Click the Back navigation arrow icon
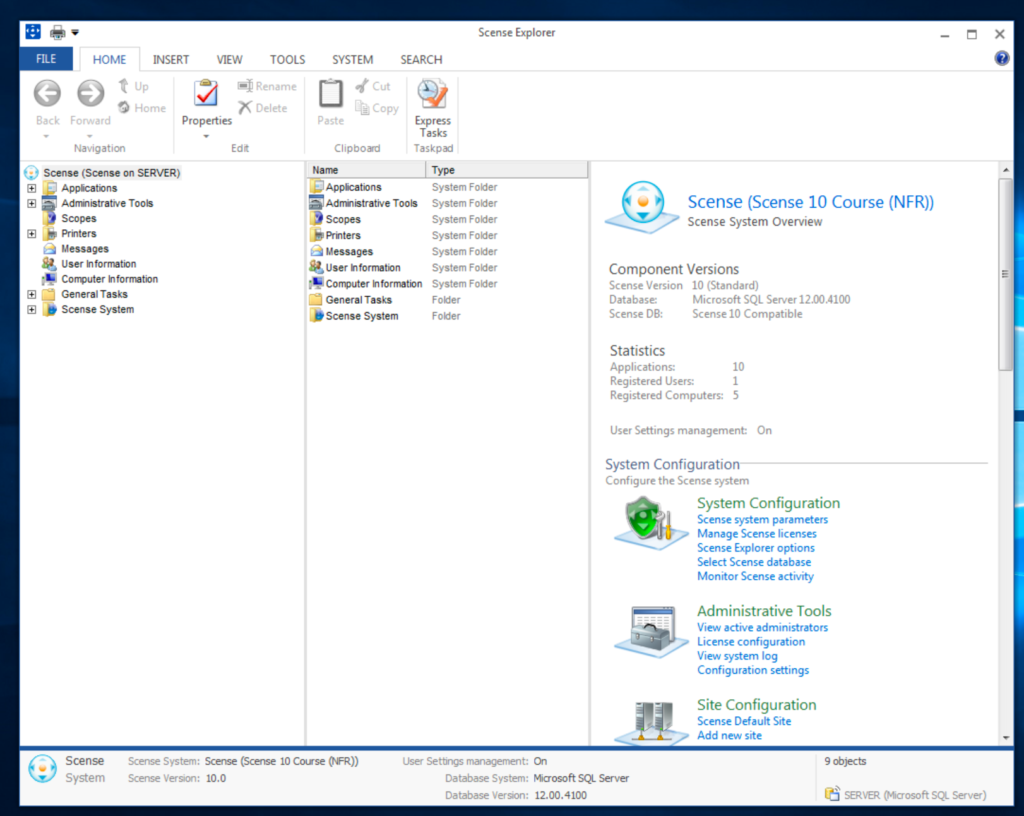Viewport: 1024px width, 816px height. pyautogui.click(x=47, y=93)
